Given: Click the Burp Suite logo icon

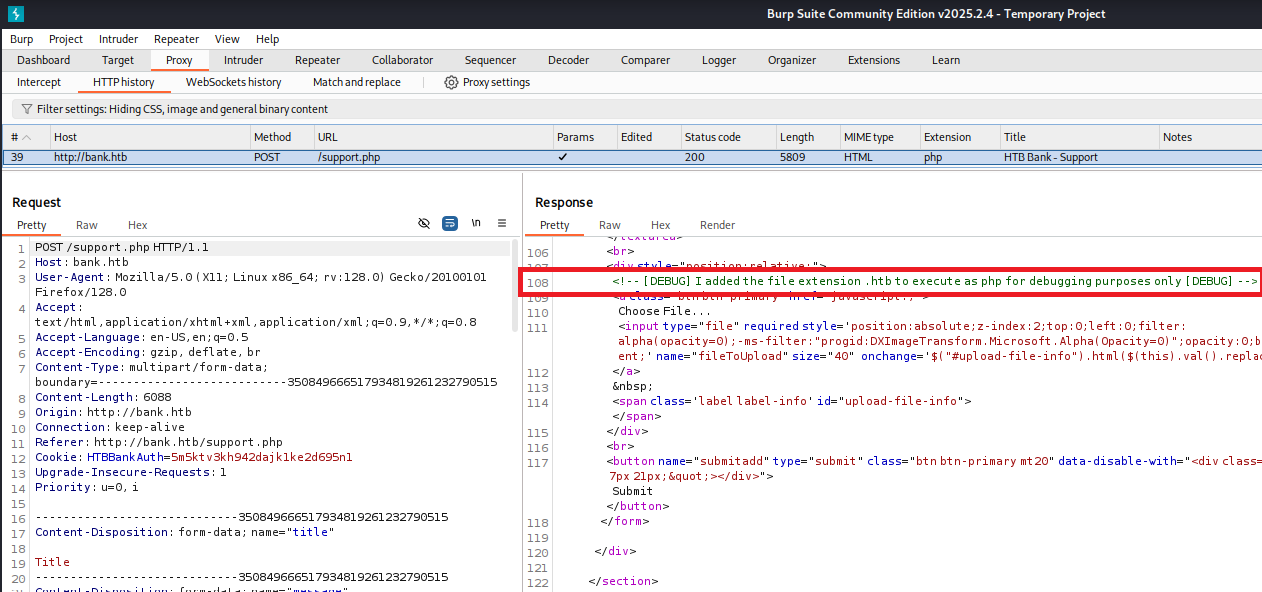Looking at the screenshot, I should tap(15, 14).
